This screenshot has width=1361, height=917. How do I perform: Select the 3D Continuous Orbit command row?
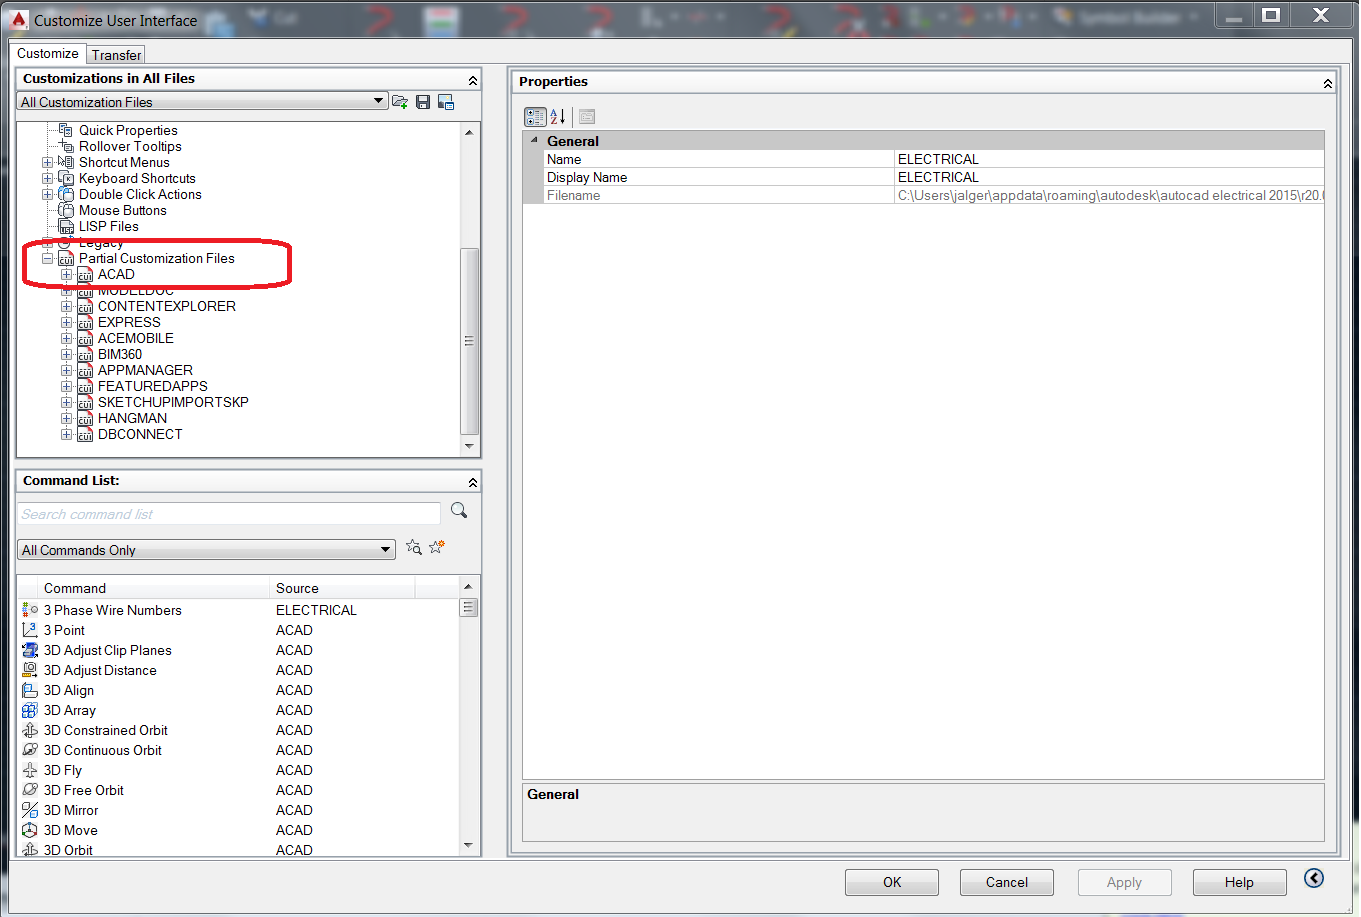click(238, 750)
